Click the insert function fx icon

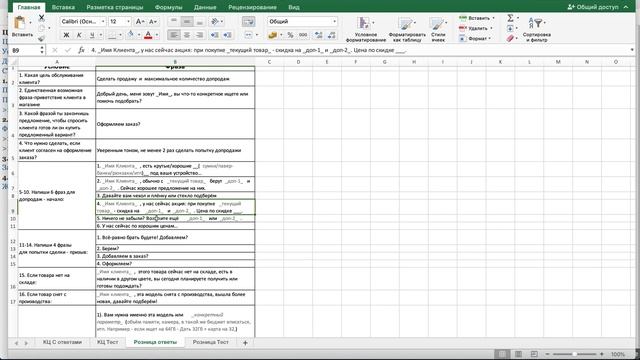(81, 50)
